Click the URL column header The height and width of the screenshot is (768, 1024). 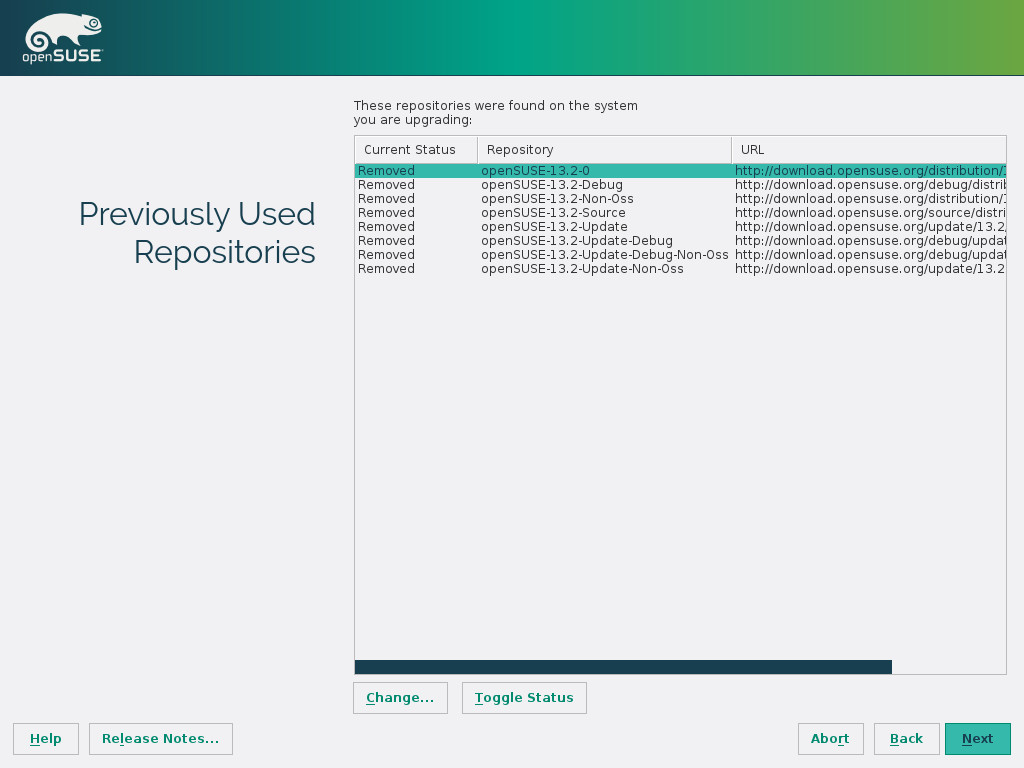[868, 150]
